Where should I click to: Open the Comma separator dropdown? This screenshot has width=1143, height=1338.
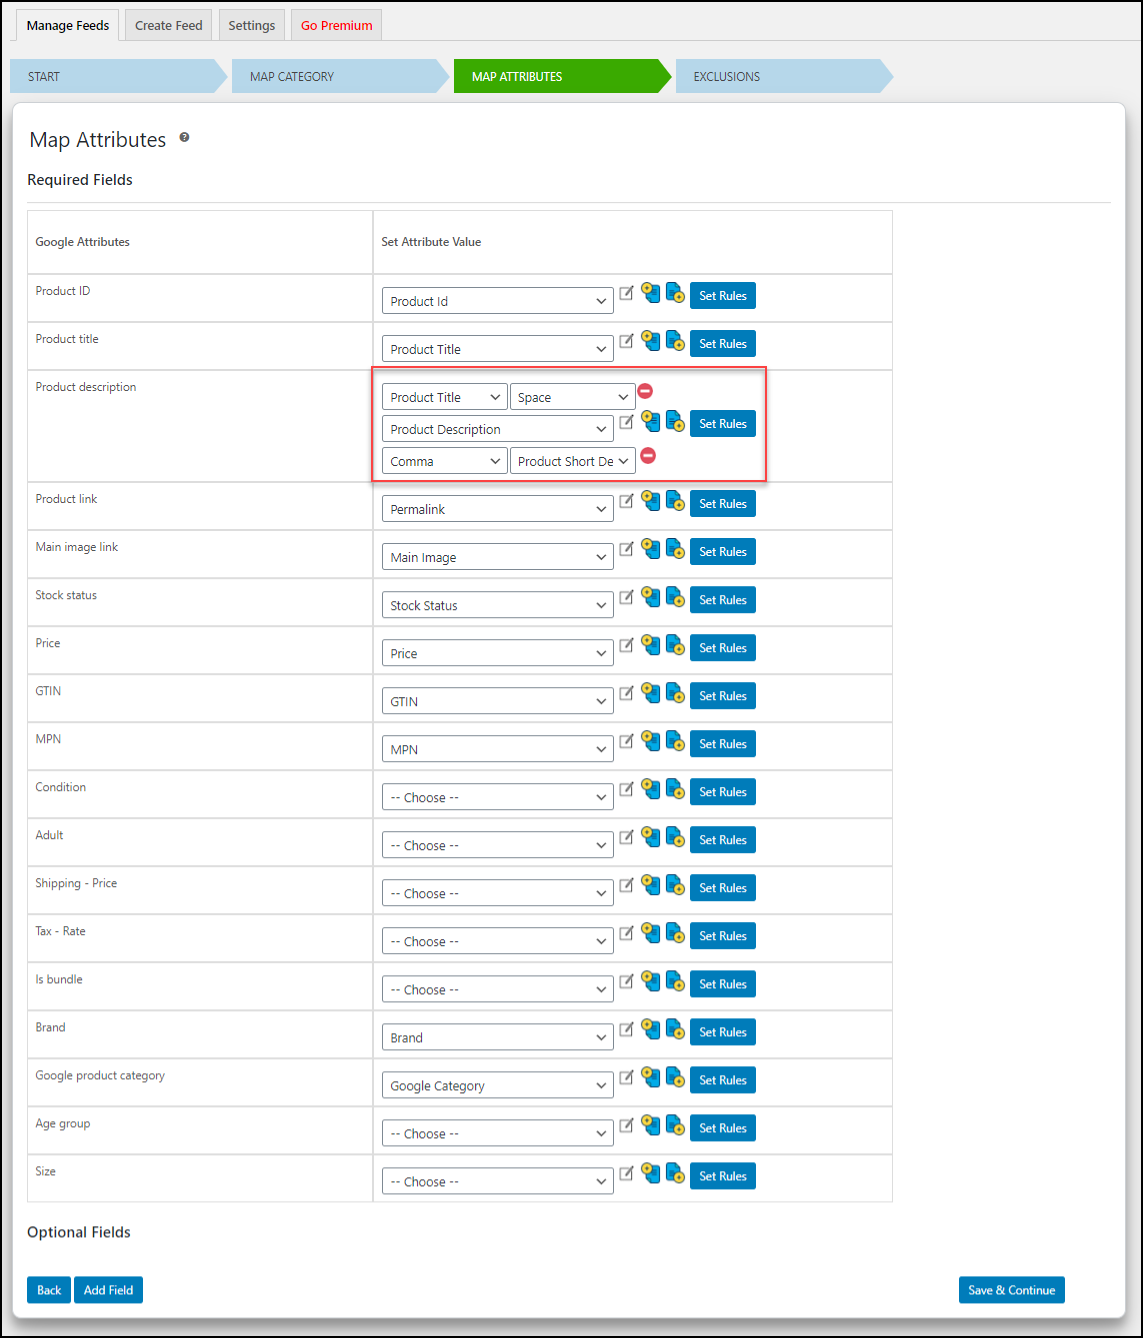point(445,461)
